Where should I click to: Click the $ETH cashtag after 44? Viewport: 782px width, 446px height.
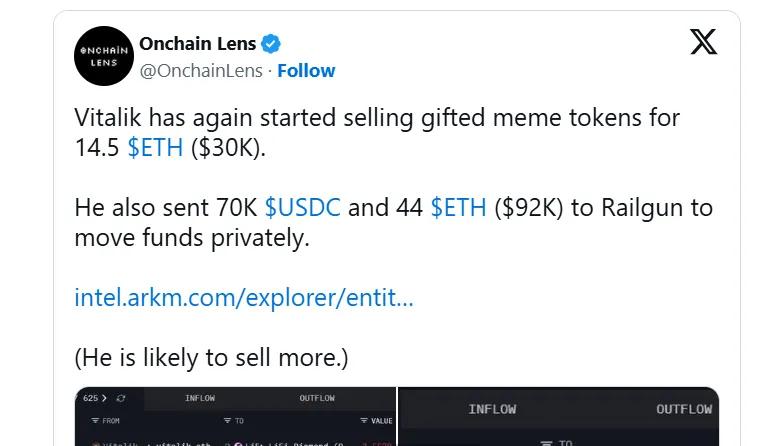[458, 208]
